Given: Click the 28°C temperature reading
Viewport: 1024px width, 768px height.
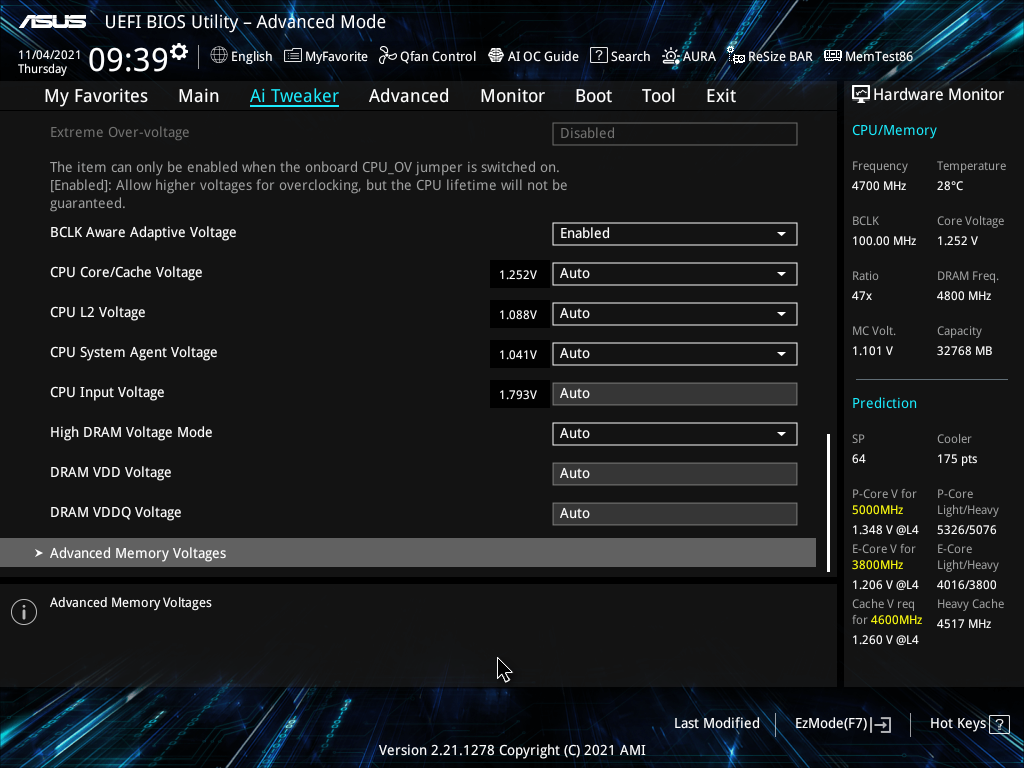Looking at the screenshot, I should click(950, 186).
